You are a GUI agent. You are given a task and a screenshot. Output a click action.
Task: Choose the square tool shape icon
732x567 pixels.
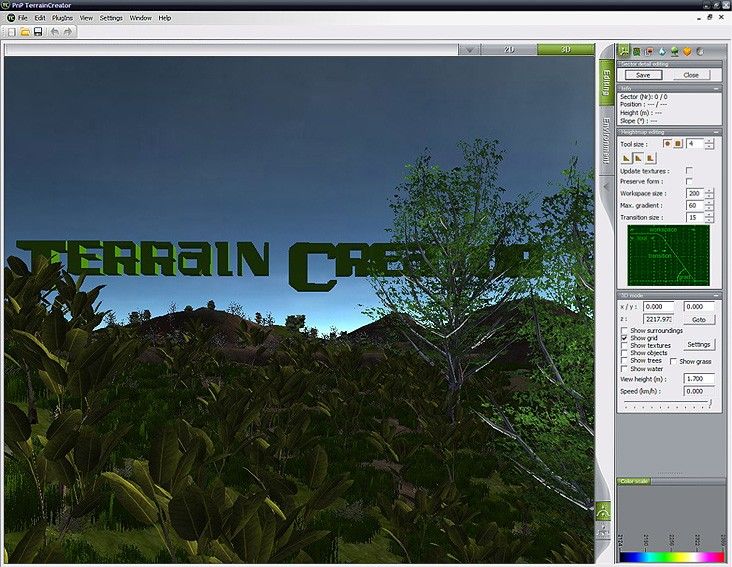tap(678, 144)
